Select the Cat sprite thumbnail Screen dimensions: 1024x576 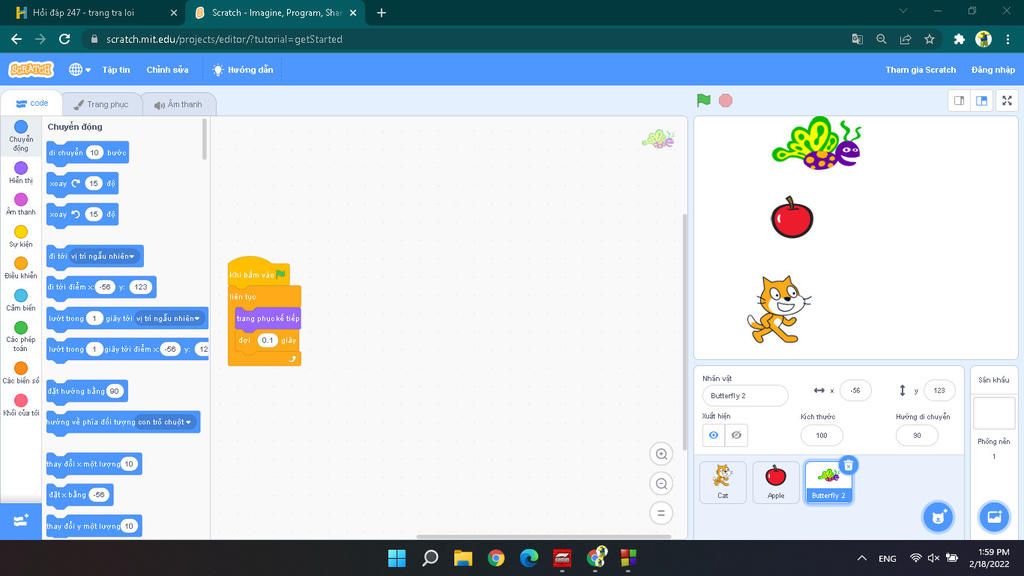(722, 482)
